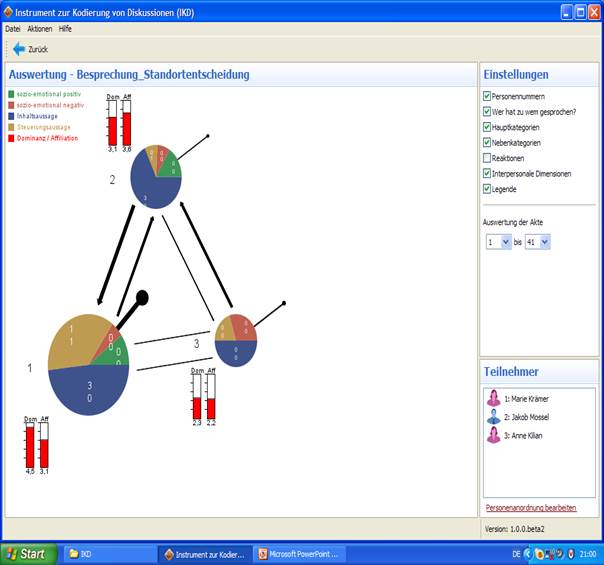Click the IKD folder icon in taskbar
Image resolution: width=604 pixels, height=565 pixels.
(x=74, y=554)
